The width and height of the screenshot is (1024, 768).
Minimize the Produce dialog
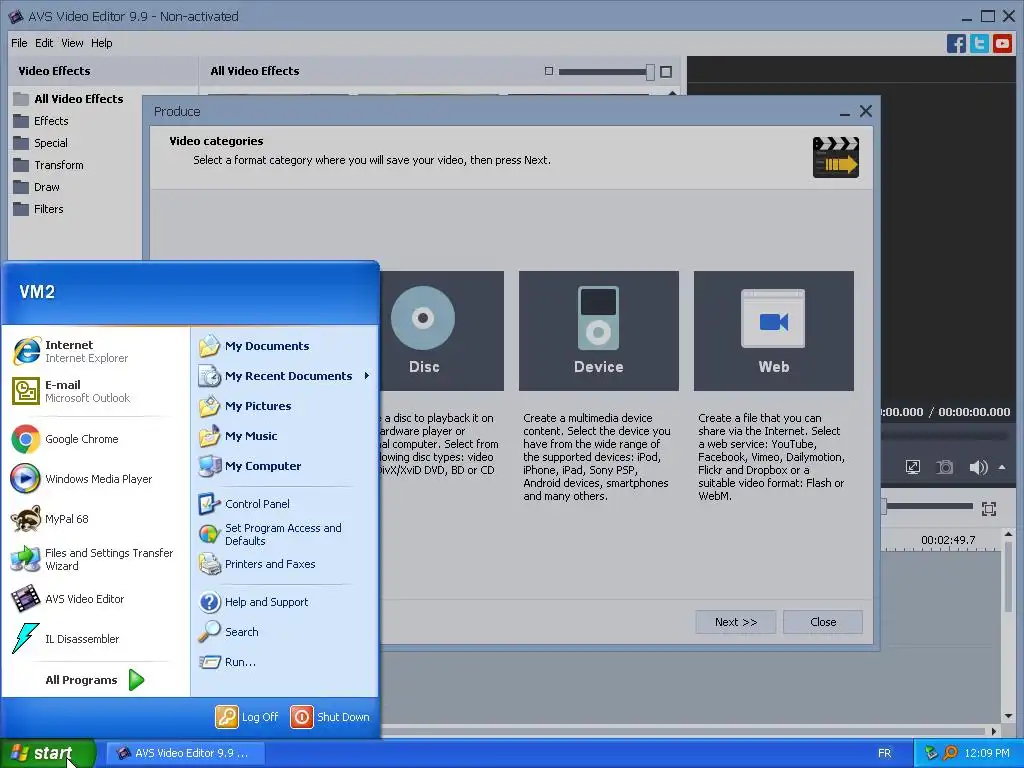tap(844, 112)
